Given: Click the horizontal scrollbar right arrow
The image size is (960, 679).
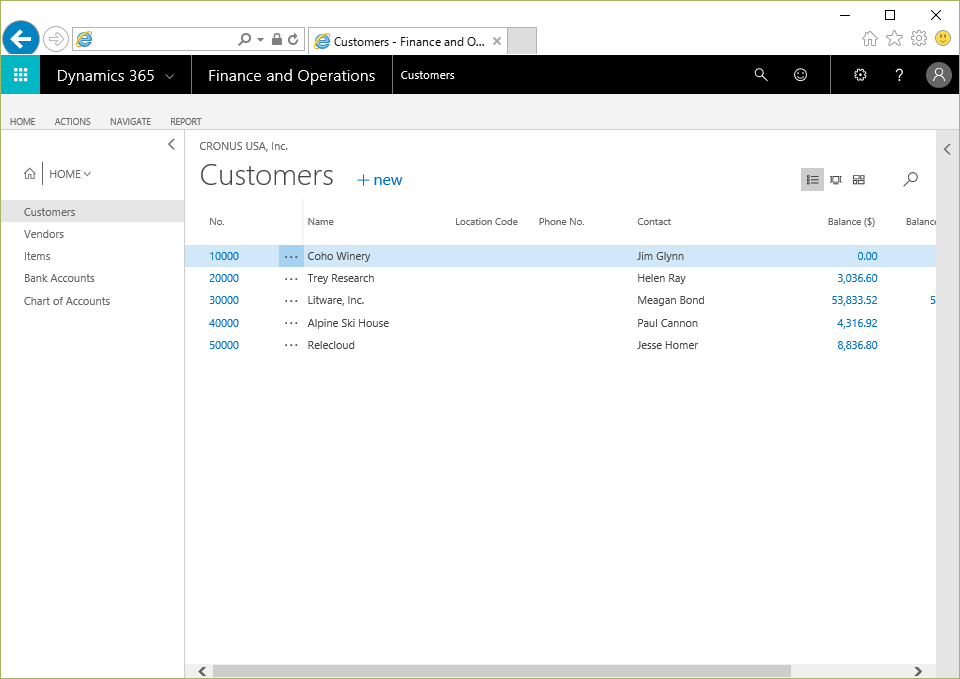Looking at the screenshot, I should [x=918, y=671].
